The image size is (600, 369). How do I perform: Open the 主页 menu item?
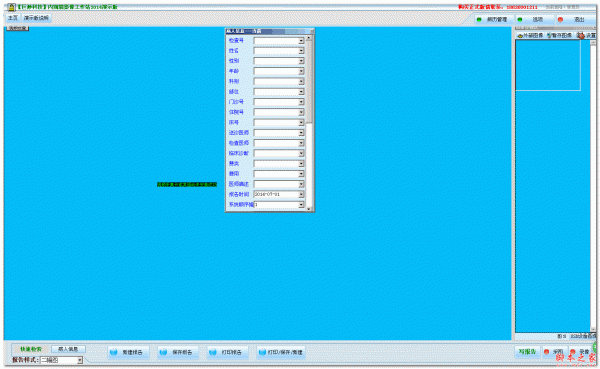(13, 18)
